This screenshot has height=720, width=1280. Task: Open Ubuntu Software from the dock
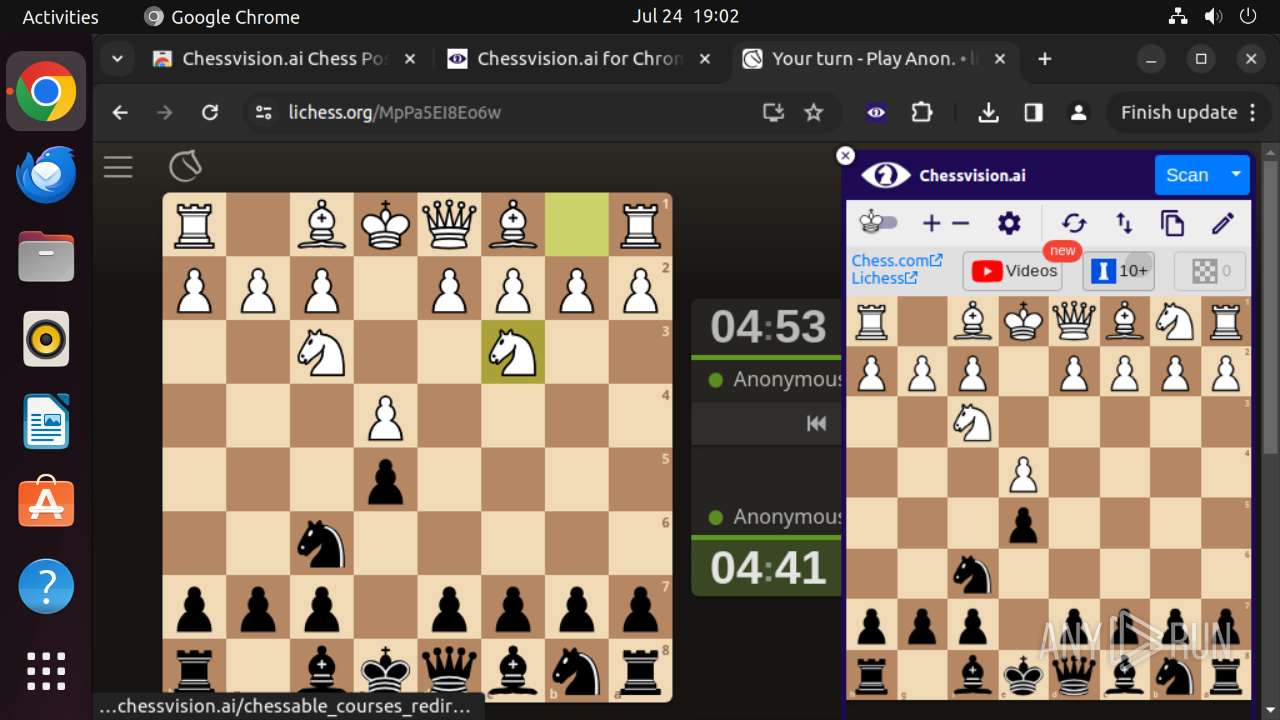point(46,503)
